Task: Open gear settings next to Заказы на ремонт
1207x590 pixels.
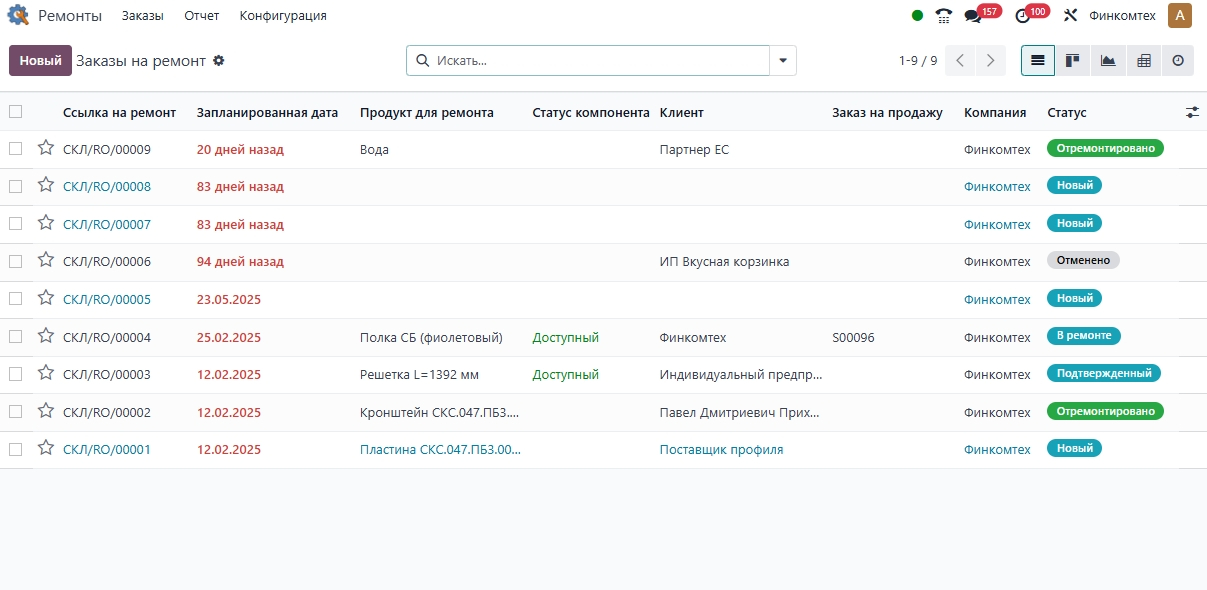Action: pos(219,61)
